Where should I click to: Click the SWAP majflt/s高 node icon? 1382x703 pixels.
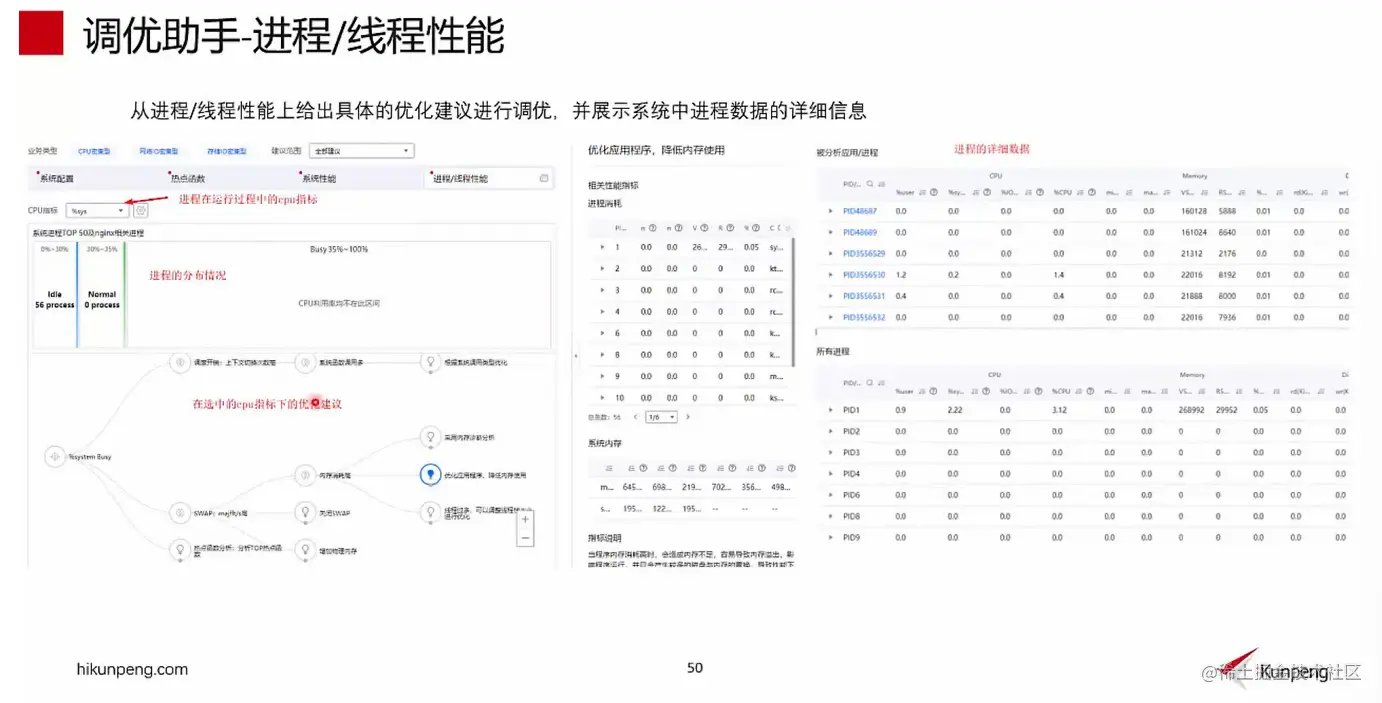[180, 512]
